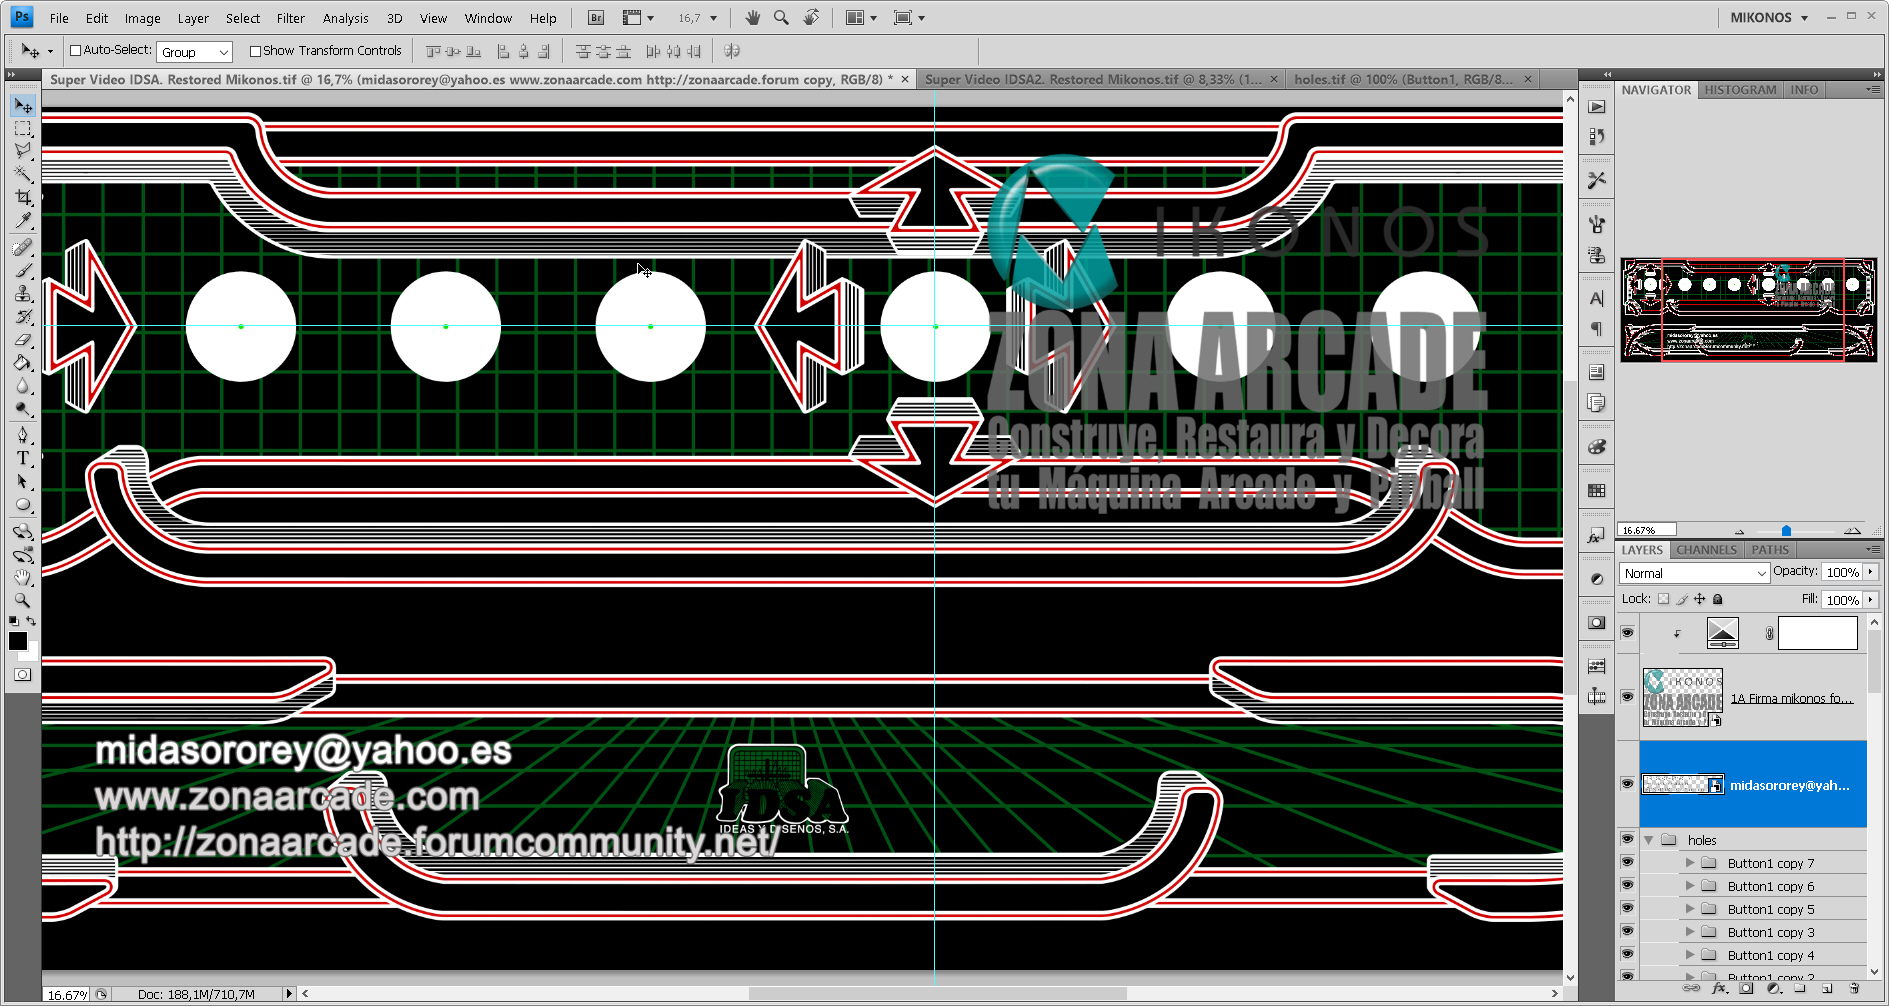Select the Paint Bucket tool
Screen dimensions: 1889x1006
click(23, 363)
